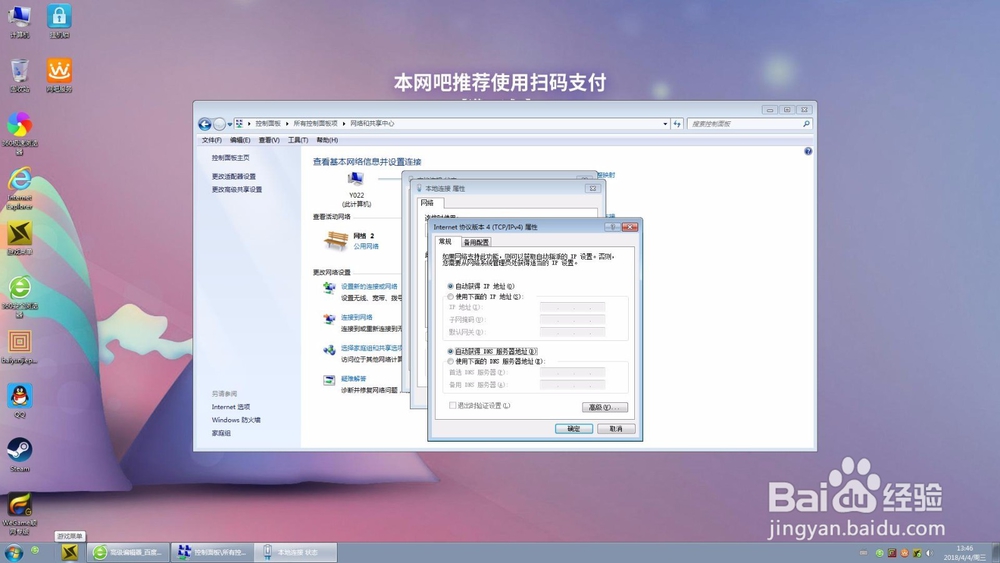Open the colorful 360 browser desktop icon

(x=20, y=133)
